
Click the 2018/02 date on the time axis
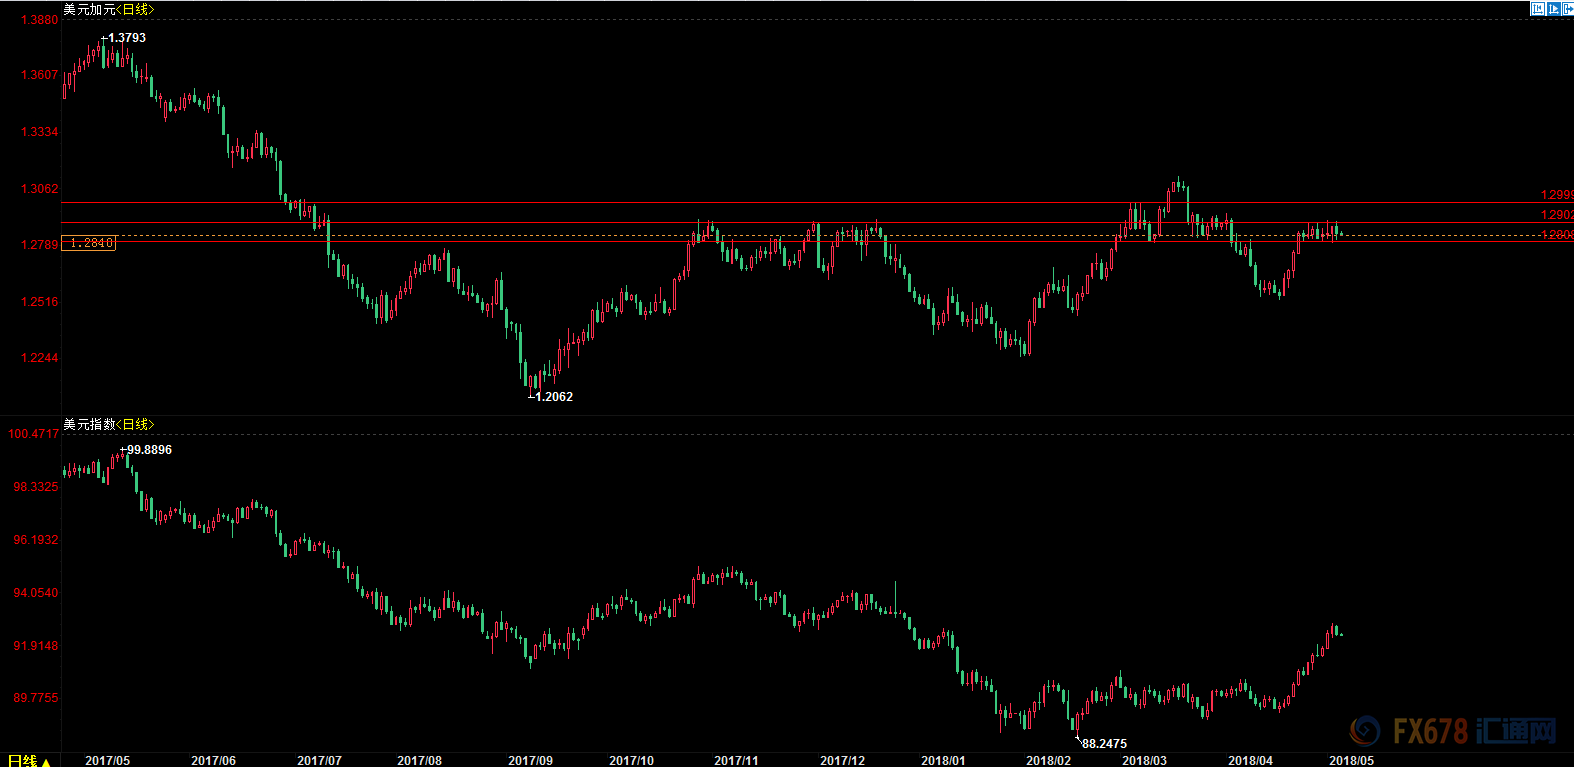1049,761
